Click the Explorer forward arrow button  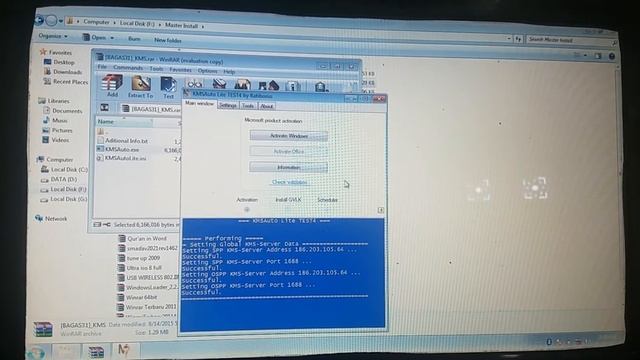coord(51,20)
